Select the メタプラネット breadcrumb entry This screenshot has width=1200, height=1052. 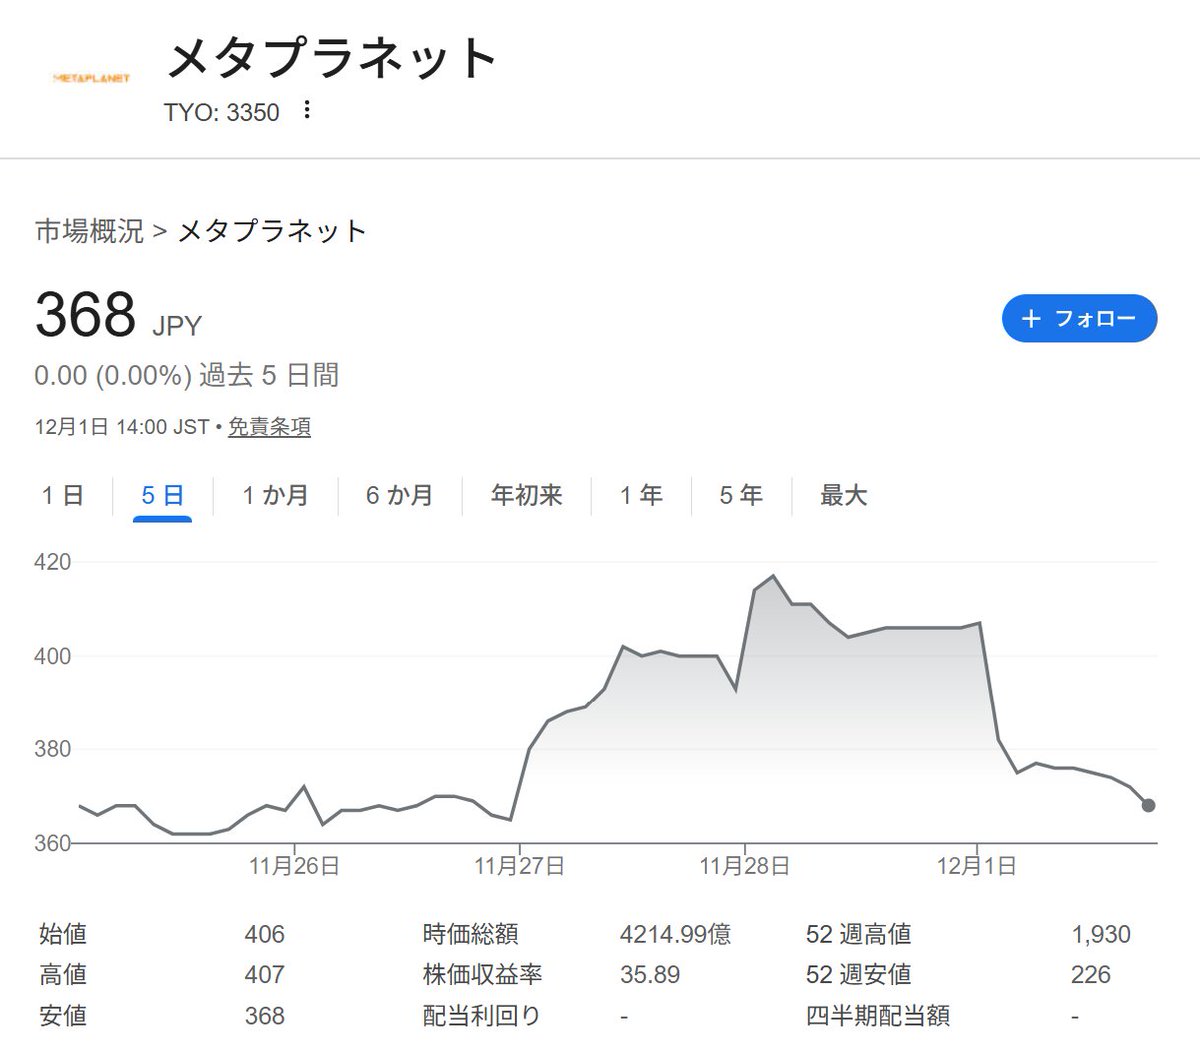click(271, 230)
